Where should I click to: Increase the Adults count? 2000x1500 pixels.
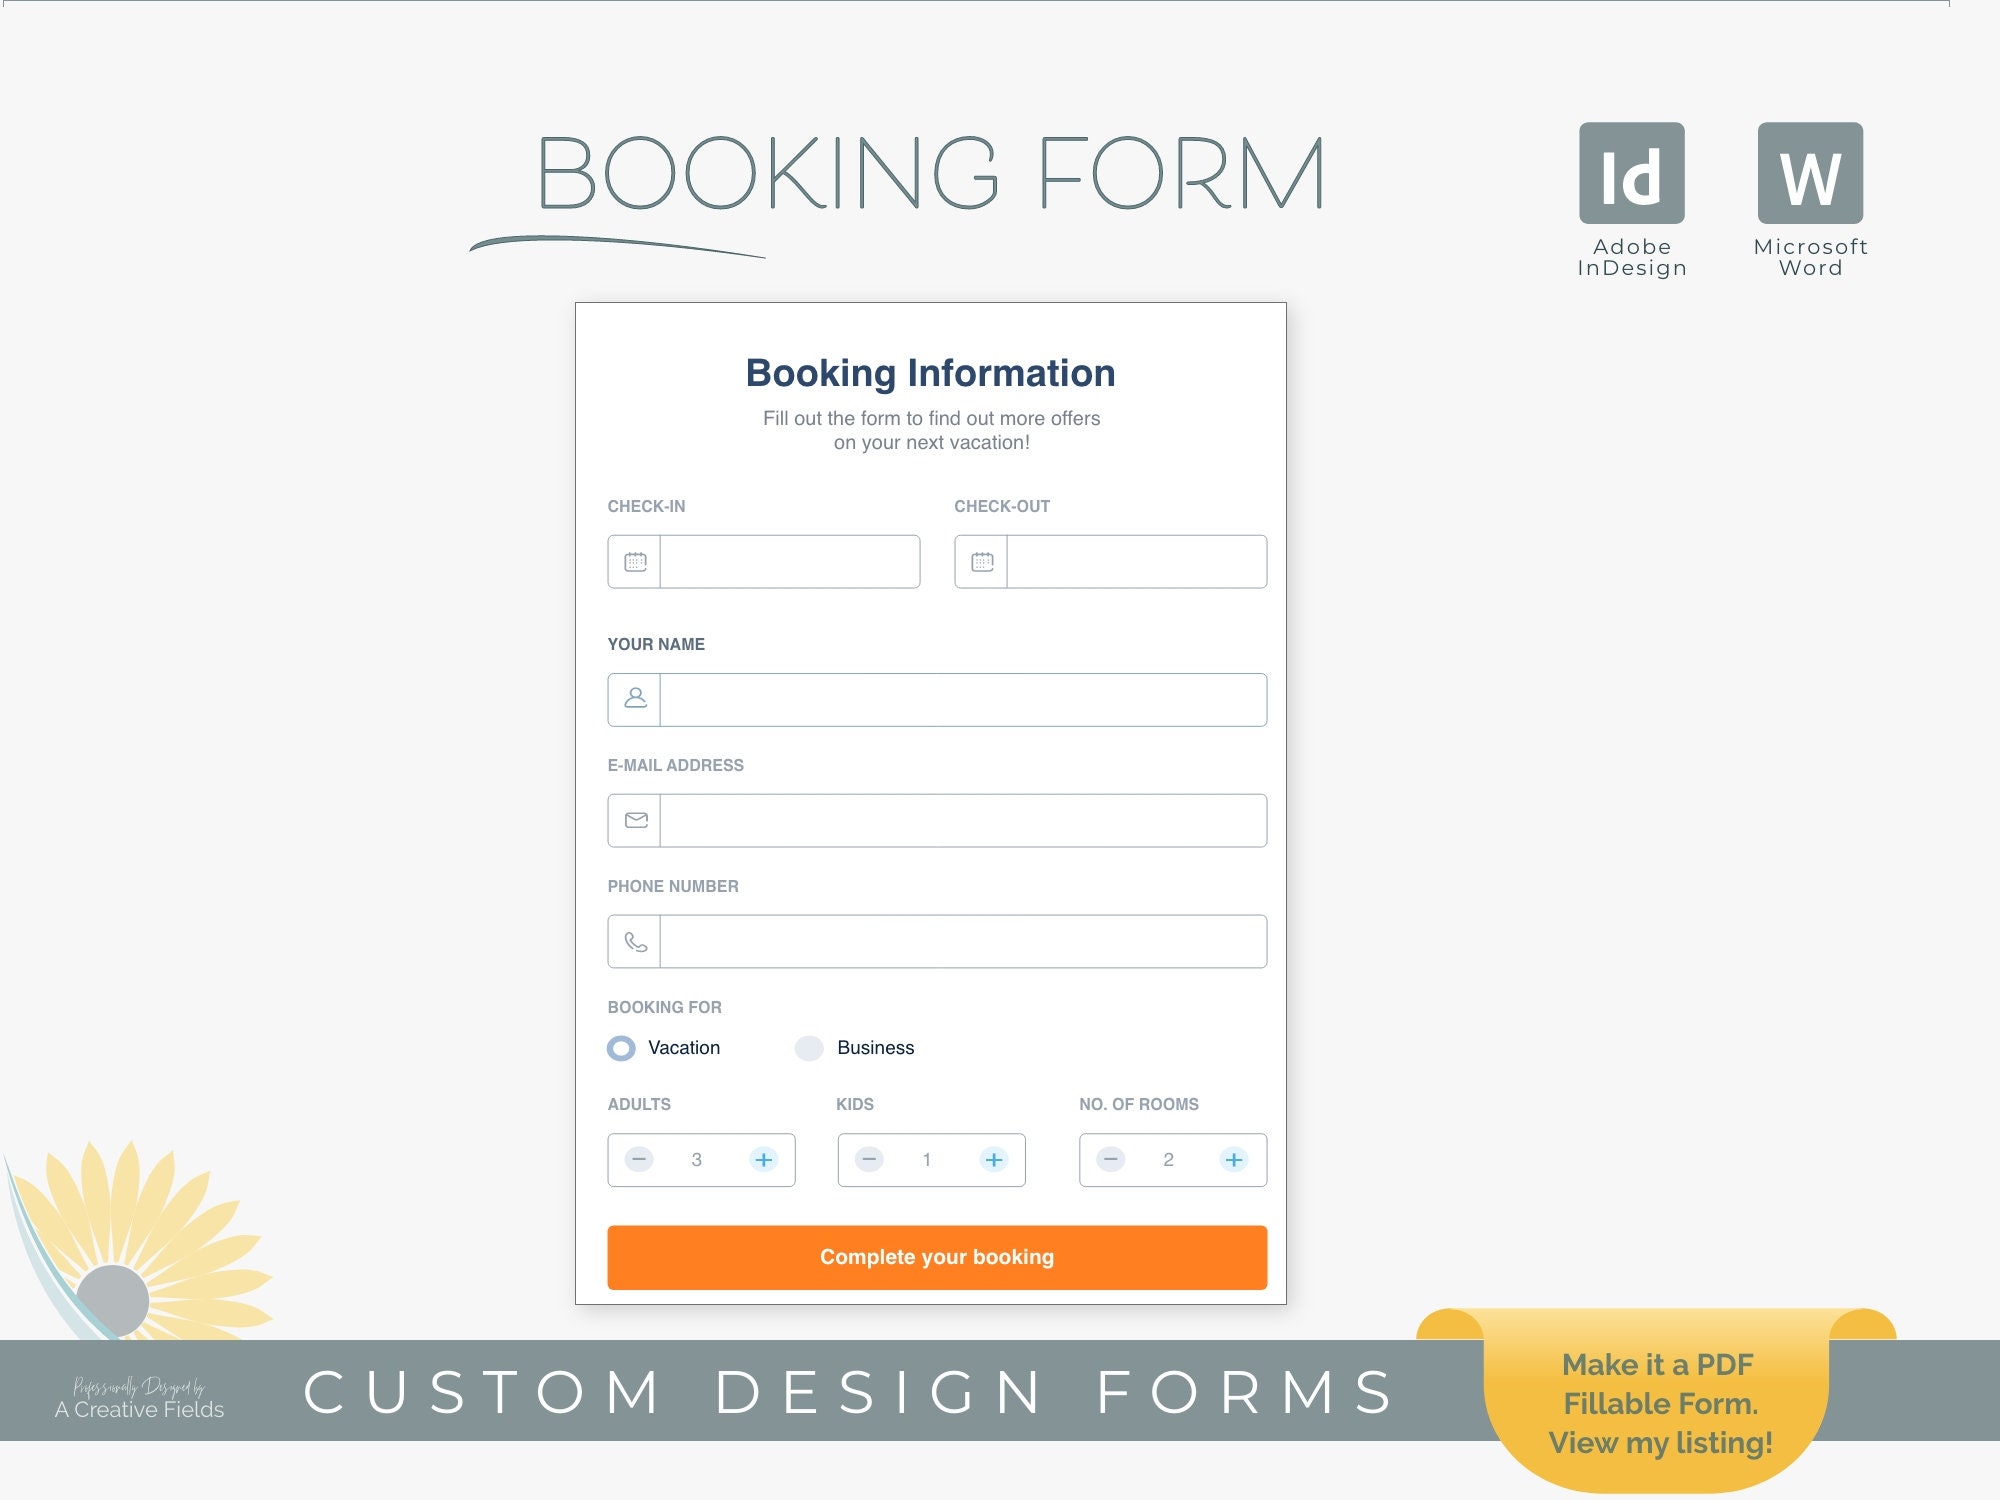point(764,1160)
